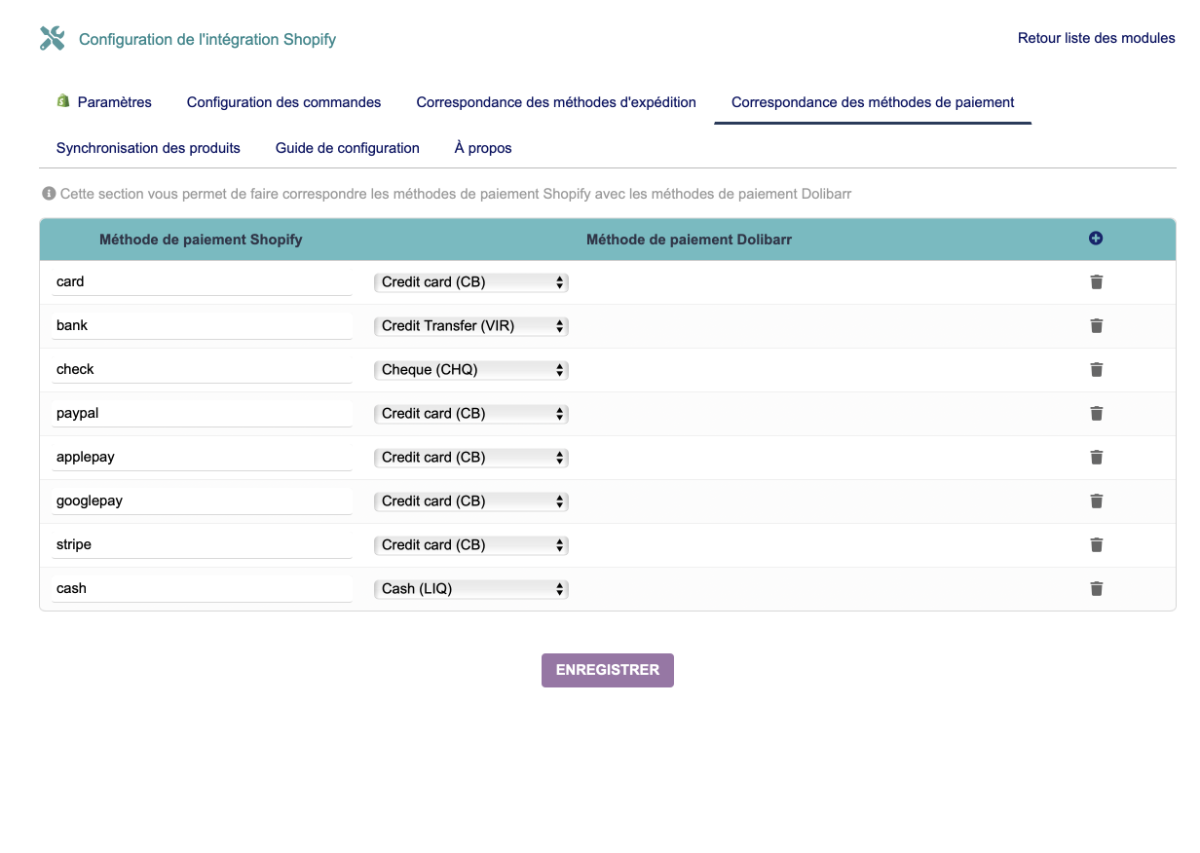Delete the bank payment mapping row
Screen dimensions: 1200x853
coord(1096,325)
